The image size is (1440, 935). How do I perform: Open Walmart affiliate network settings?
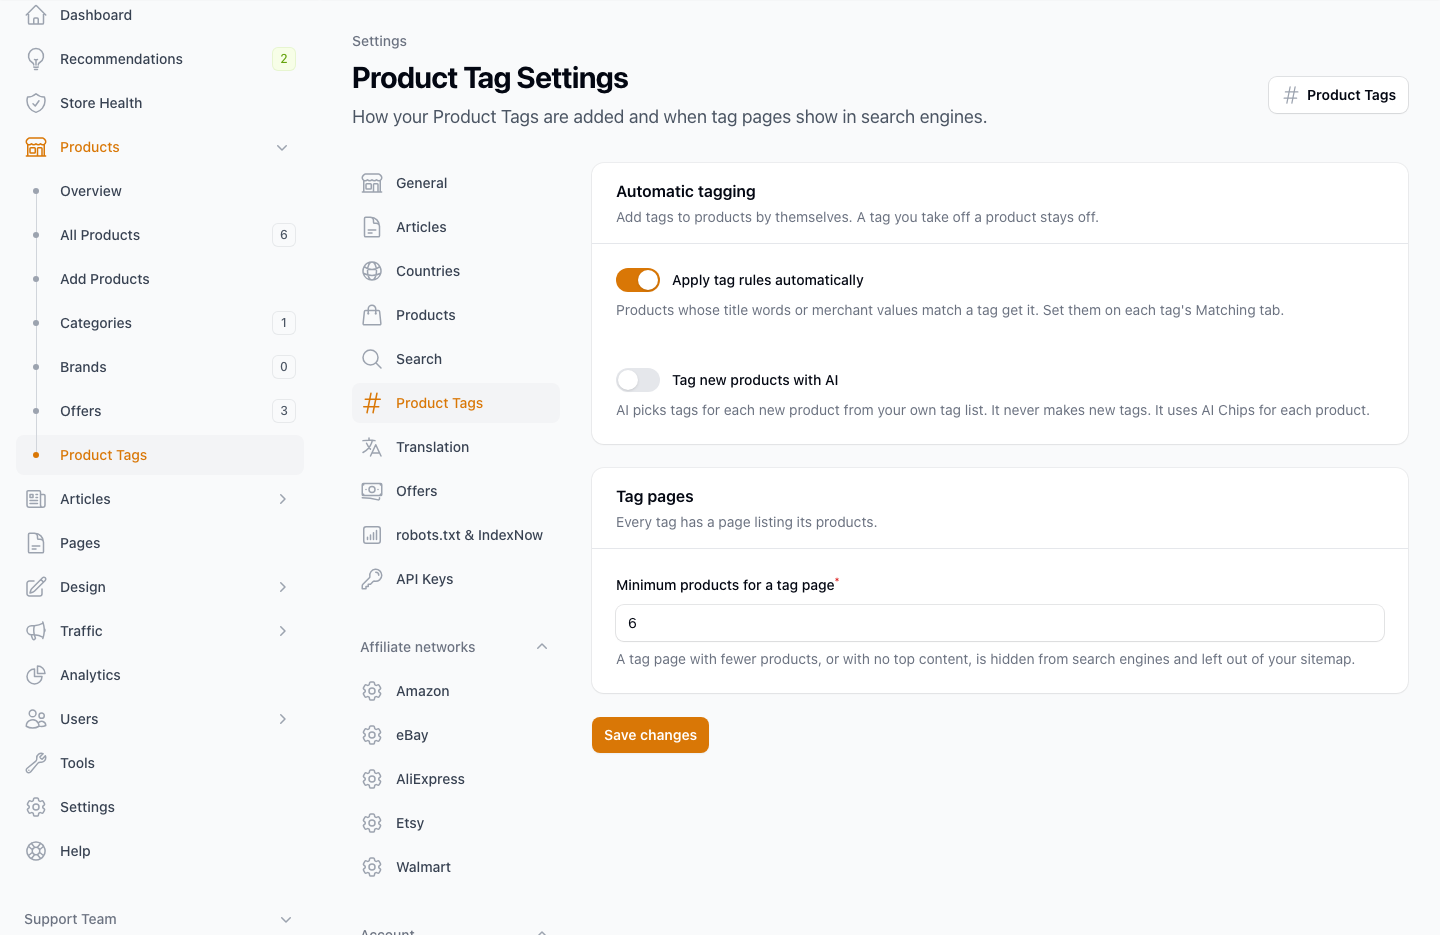(456, 867)
